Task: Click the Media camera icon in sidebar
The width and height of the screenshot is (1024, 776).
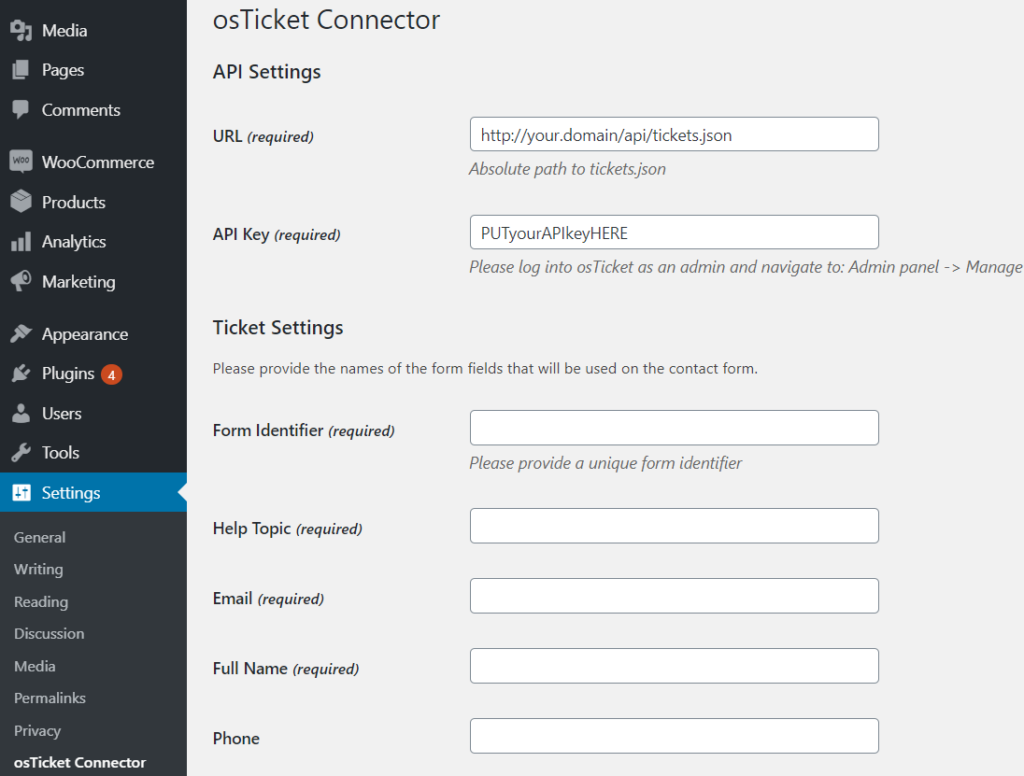Action: point(21,31)
